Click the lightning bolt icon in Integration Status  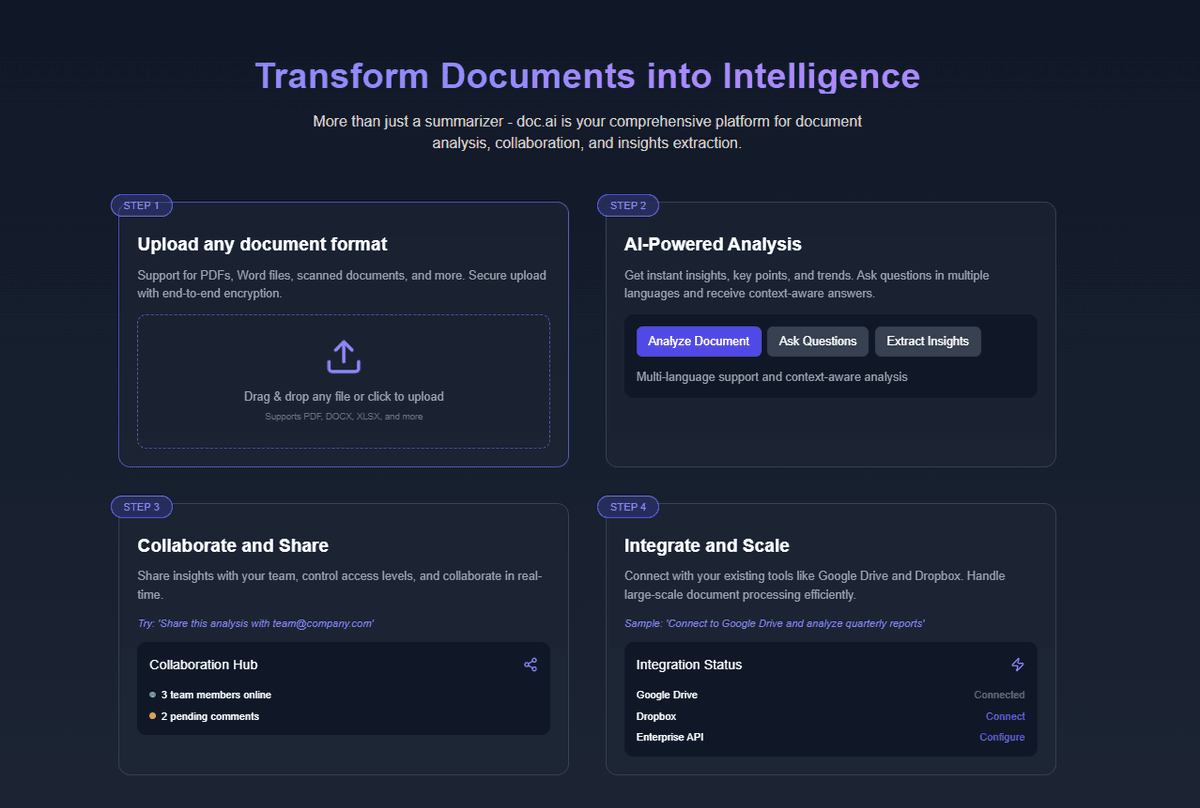pos(1017,665)
